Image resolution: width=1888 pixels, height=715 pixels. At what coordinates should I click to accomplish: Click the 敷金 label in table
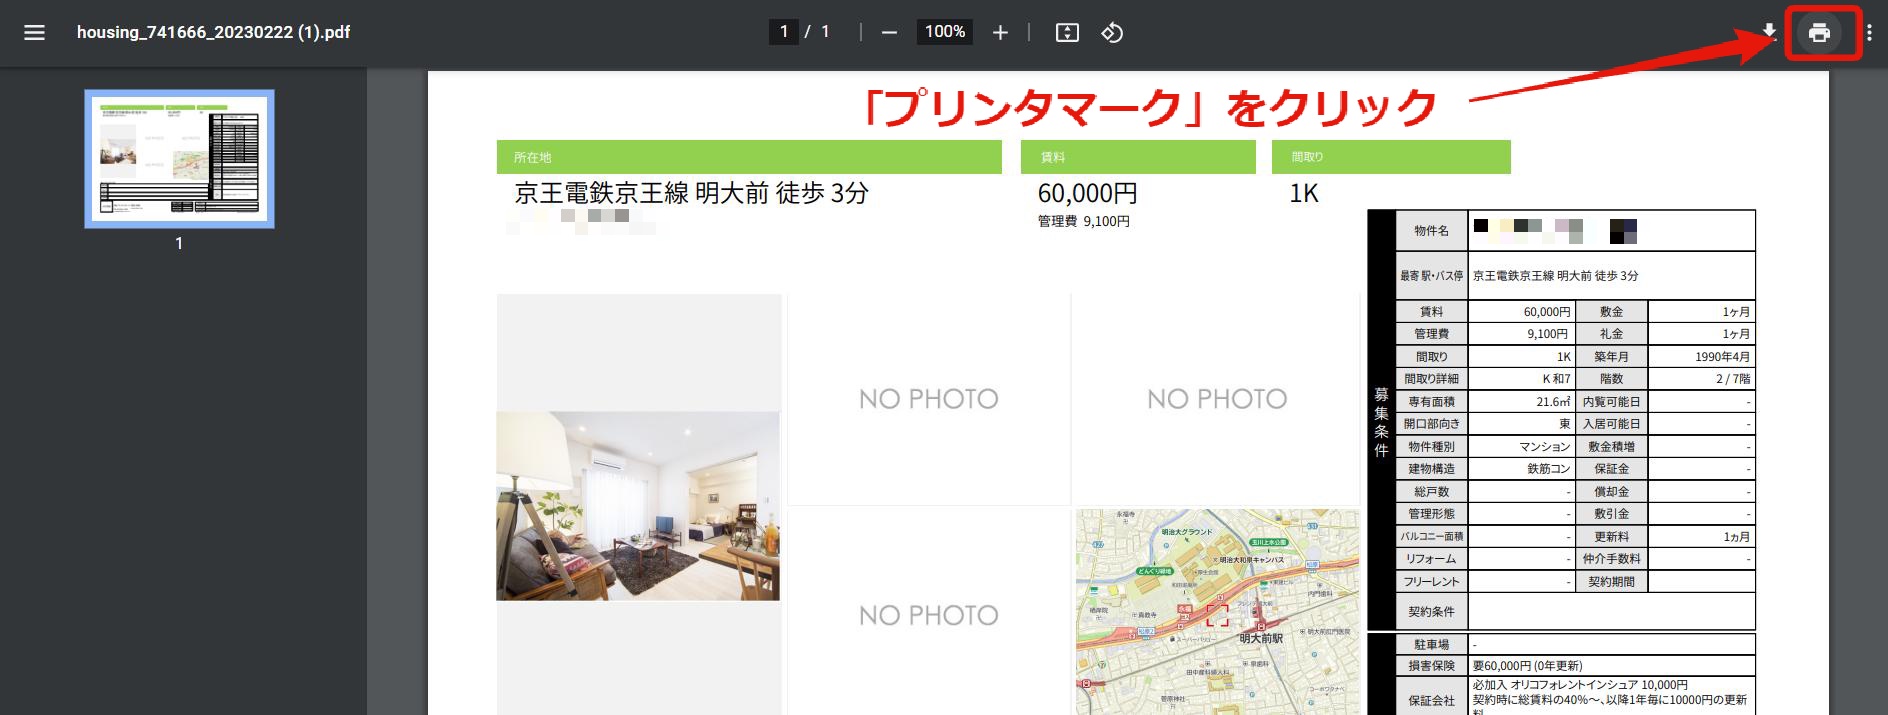(1611, 312)
